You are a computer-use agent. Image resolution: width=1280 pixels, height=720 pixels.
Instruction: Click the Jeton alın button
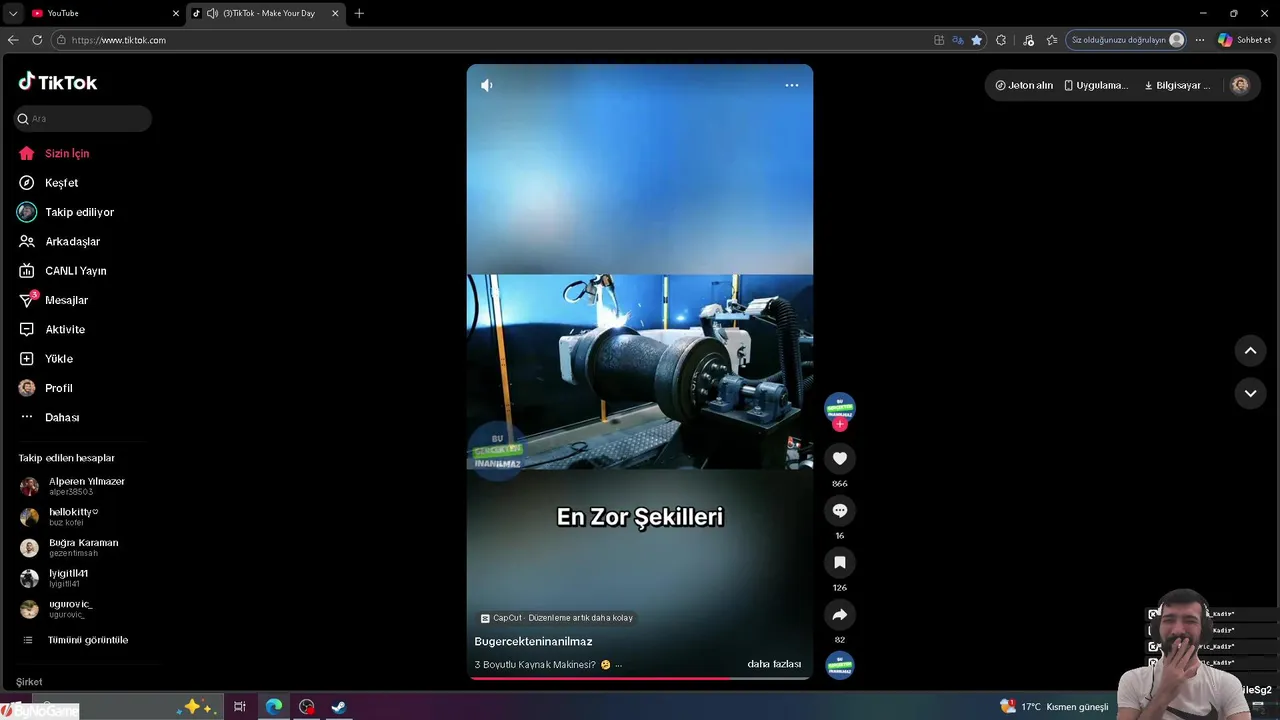tap(1024, 85)
